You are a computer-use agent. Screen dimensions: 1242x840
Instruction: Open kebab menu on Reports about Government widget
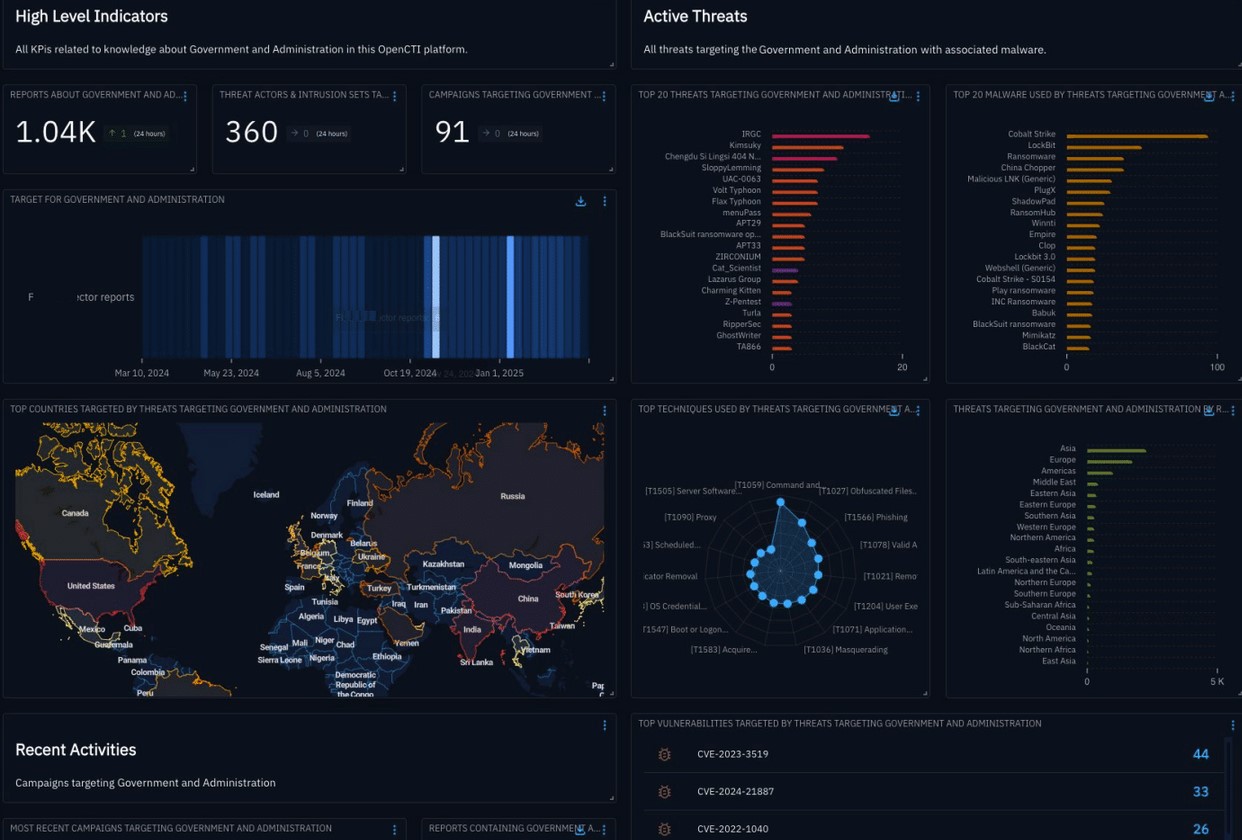[x=185, y=97]
